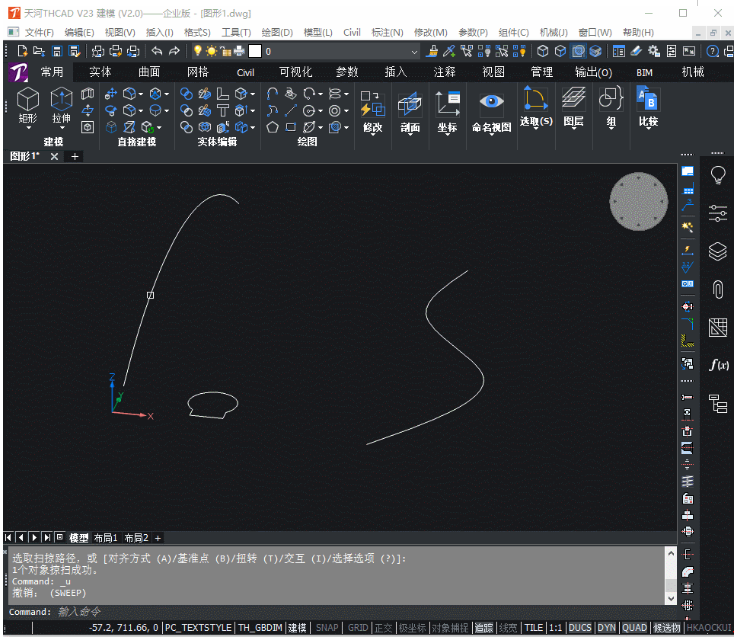Expand the 选取(S) dropdown arrow

tap(535, 129)
